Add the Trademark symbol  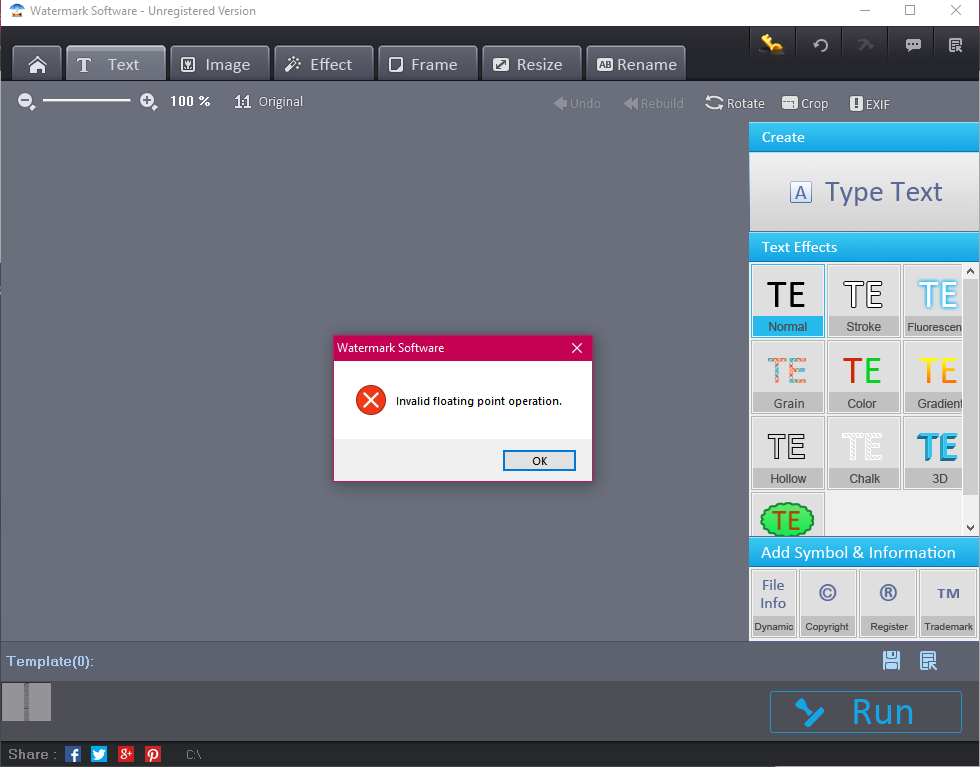click(x=948, y=603)
